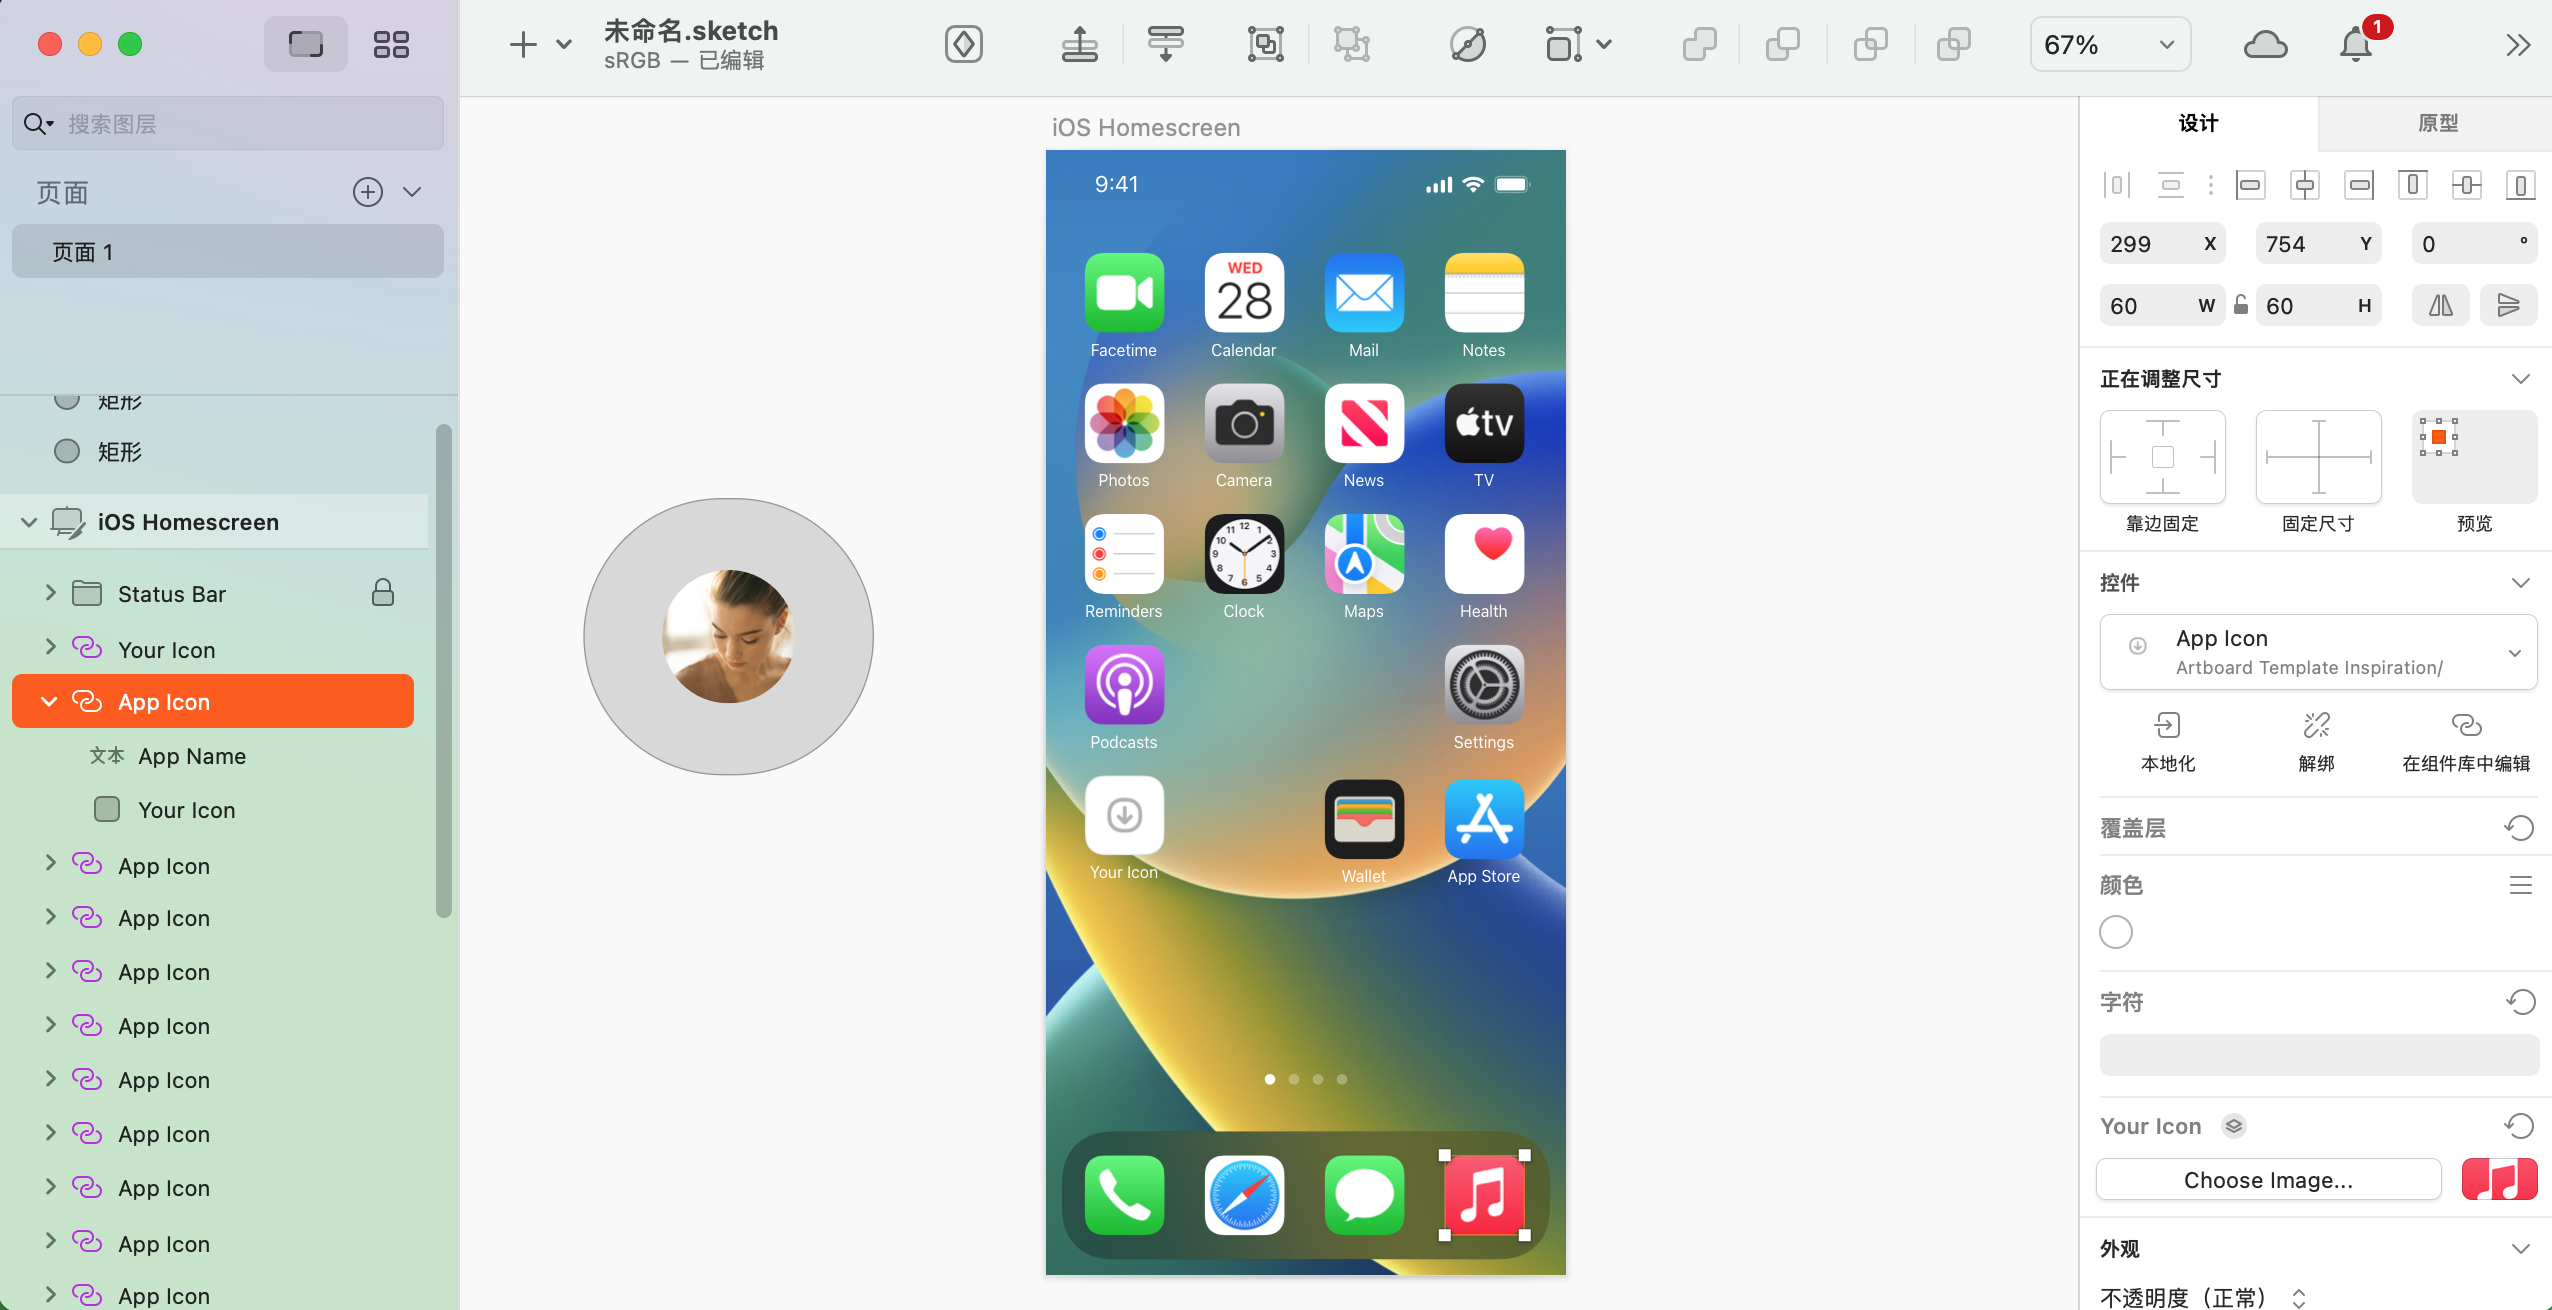Collapse the 外观 appearance section

2521,1249
